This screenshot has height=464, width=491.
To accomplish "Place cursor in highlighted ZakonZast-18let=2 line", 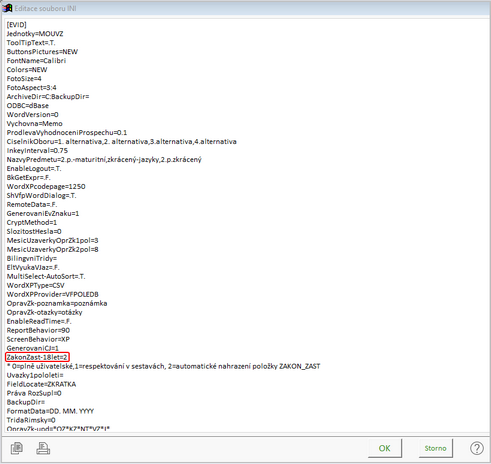I will pos(37,357).
